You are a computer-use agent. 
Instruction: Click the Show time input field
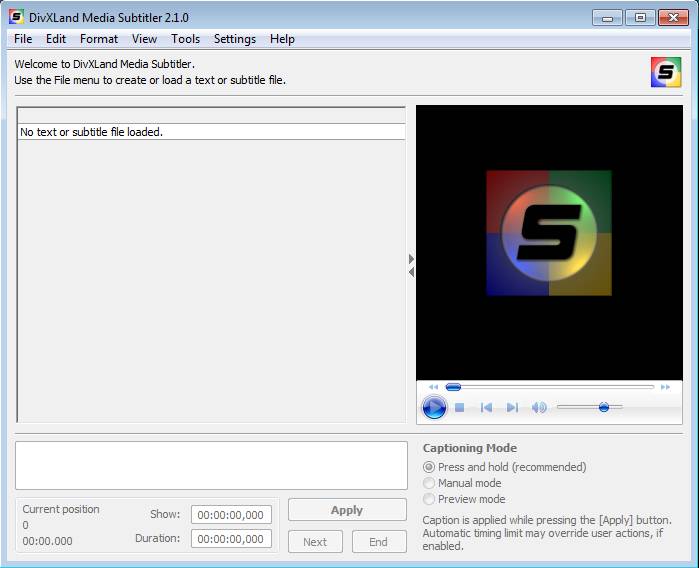[x=231, y=515]
